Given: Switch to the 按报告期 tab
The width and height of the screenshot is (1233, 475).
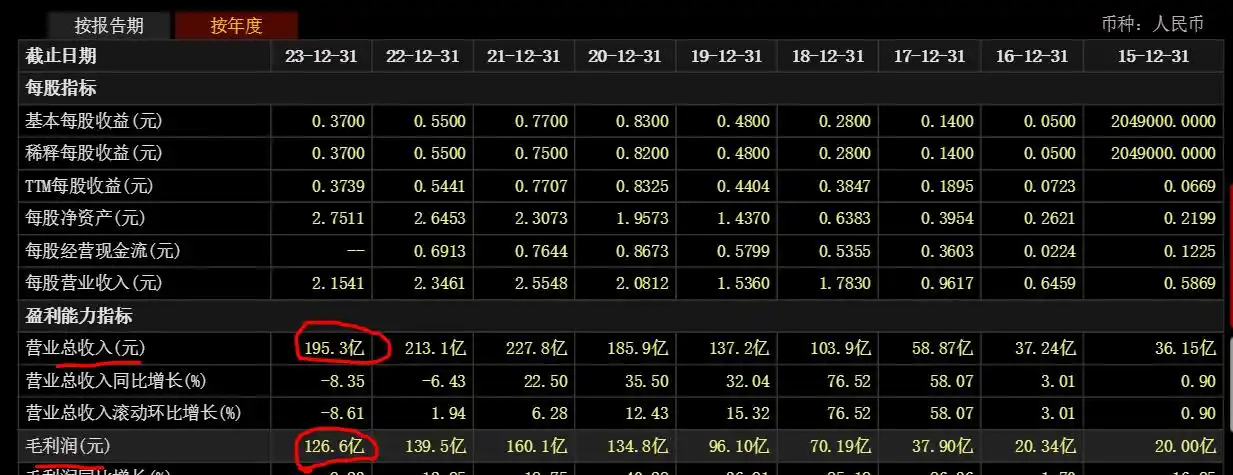Looking at the screenshot, I should [x=109, y=25].
